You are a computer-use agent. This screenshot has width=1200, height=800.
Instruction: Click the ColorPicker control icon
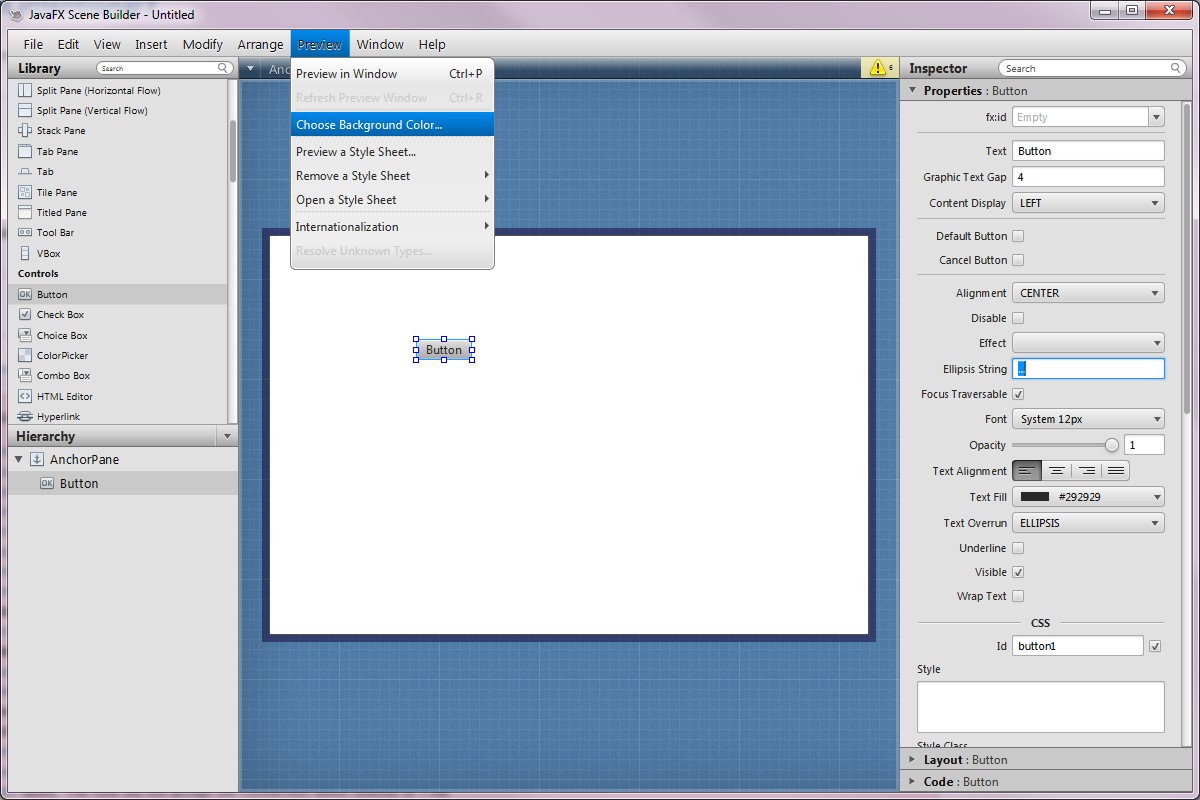click(25, 356)
